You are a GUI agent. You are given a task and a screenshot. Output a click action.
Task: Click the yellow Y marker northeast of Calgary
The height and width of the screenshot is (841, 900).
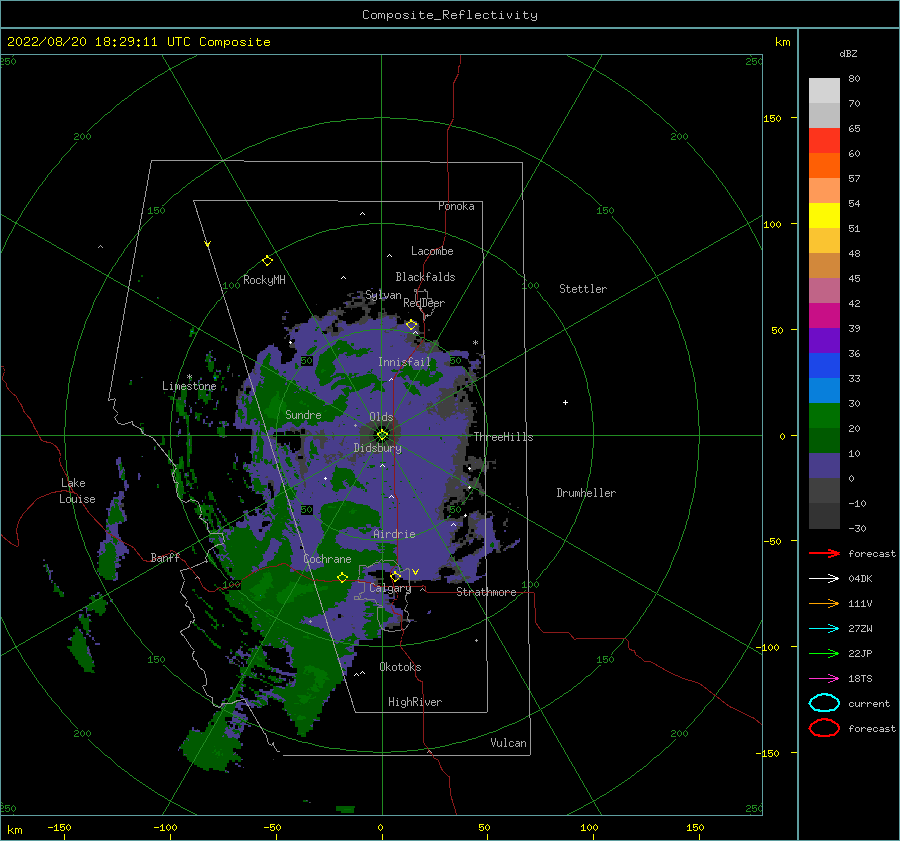(x=415, y=572)
